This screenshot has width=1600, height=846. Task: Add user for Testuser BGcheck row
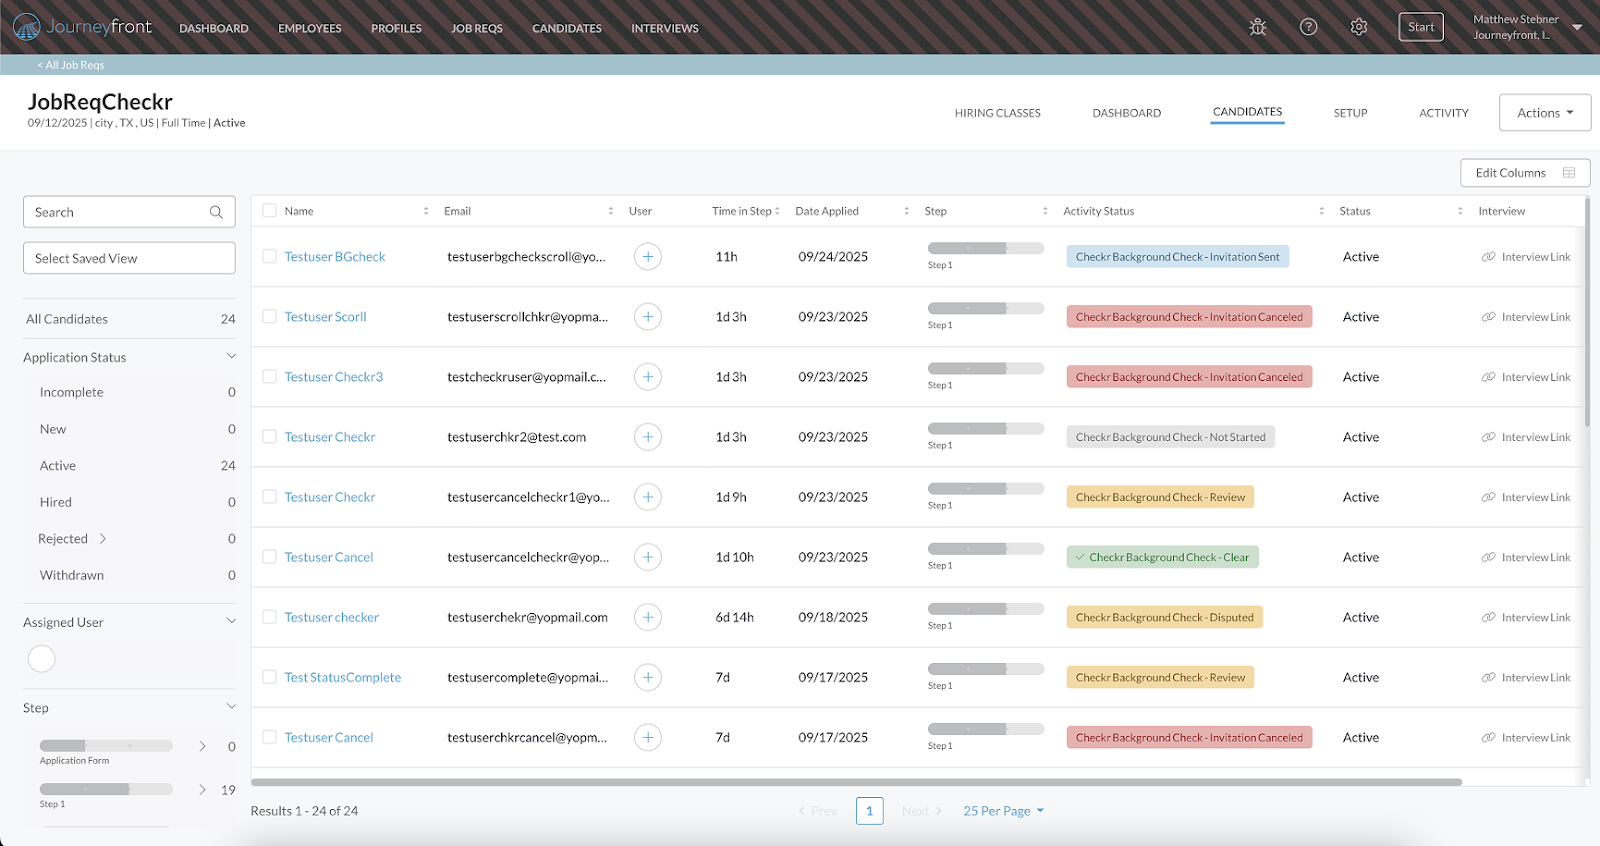pyautogui.click(x=648, y=257)
